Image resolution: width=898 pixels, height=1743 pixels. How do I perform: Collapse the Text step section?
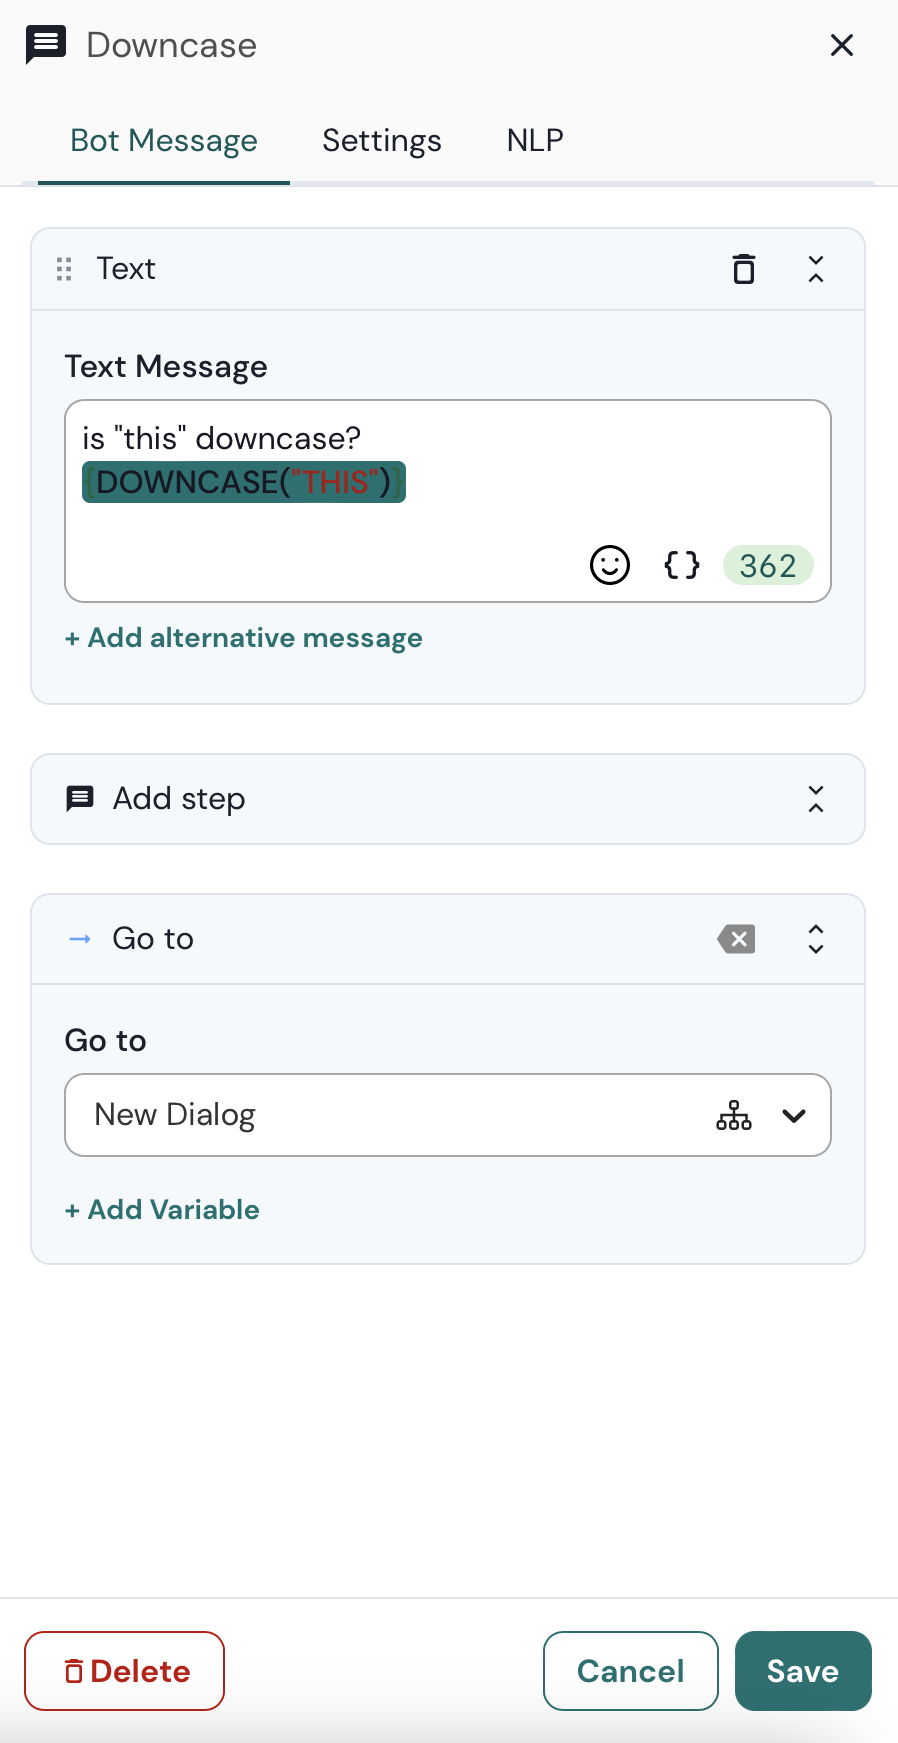(816, 269)
